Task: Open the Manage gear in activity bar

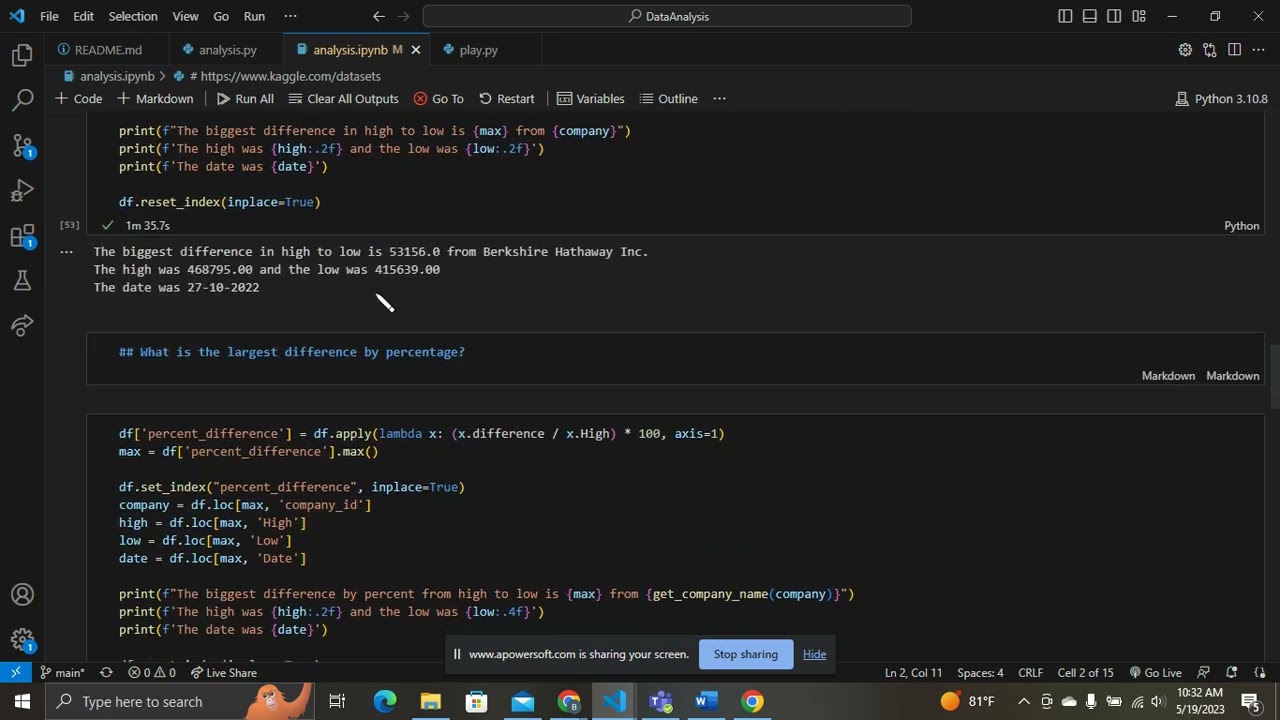Action: click(x=22, y=640)
